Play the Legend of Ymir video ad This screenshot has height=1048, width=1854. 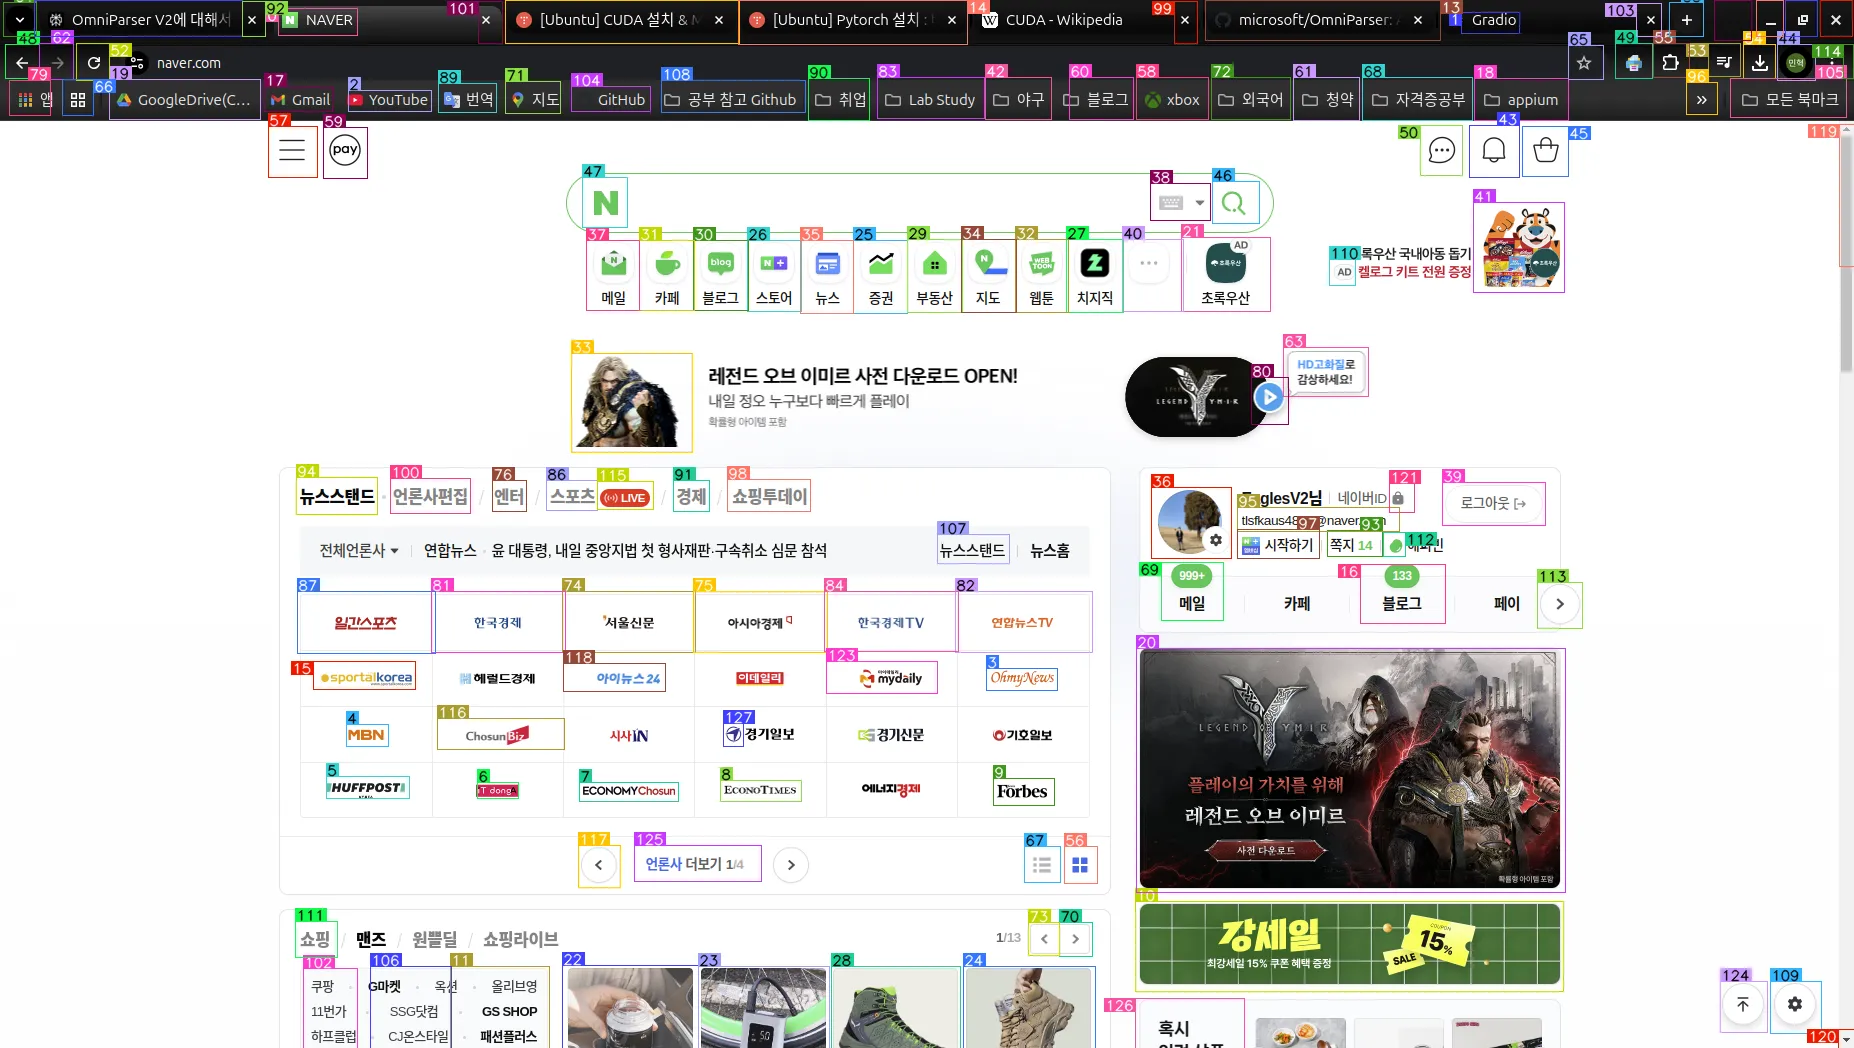point(1269,397)
